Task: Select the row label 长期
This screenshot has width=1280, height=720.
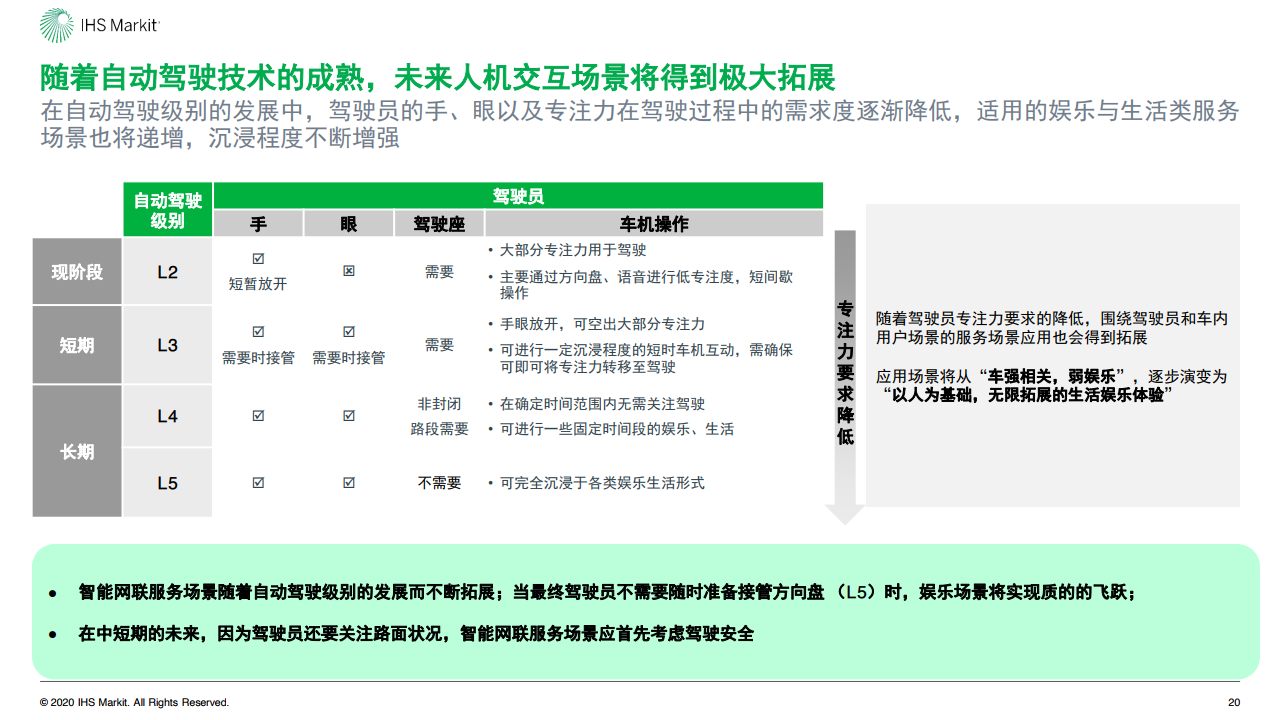Action: [x=77, y=451]
